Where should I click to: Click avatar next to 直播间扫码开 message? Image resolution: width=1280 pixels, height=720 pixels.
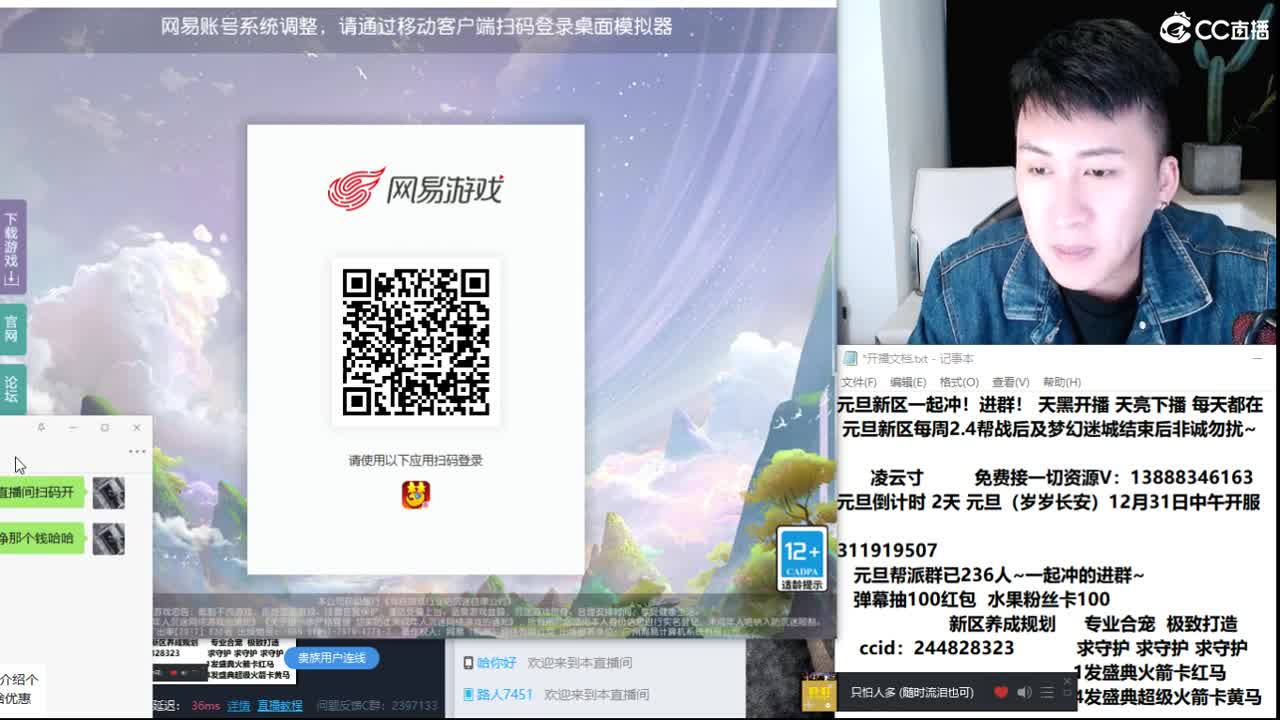click(x=108, y=493)
